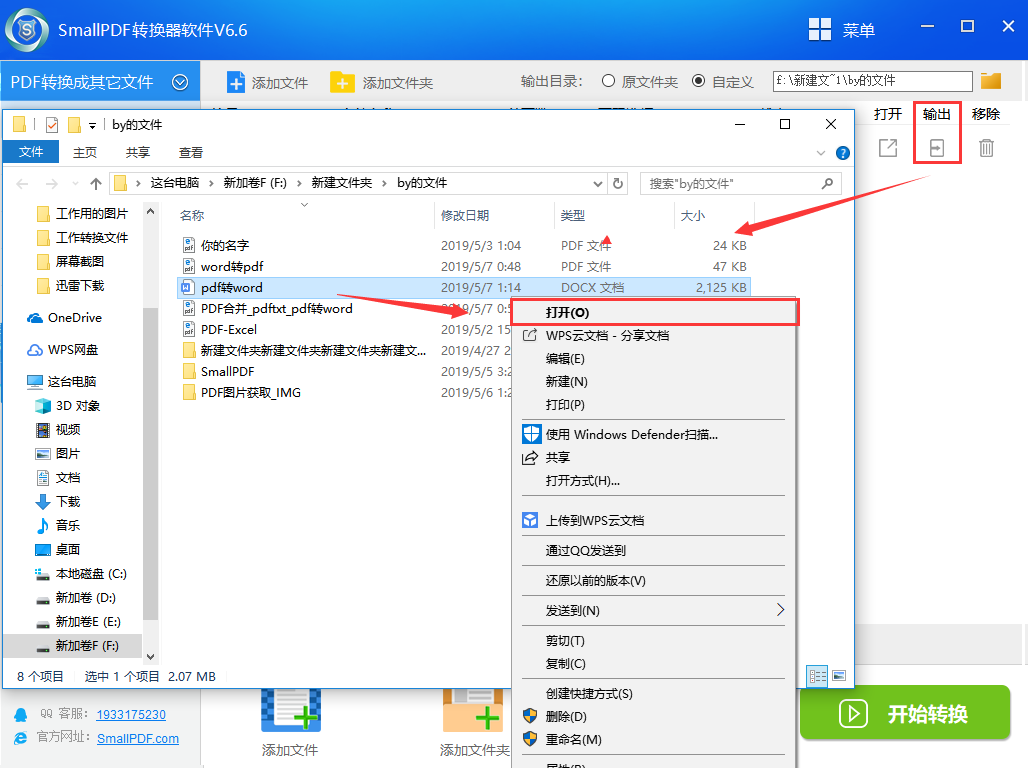Click large 添加文件 icon at bottom
Screen dimensions: 1028x768
290,710
